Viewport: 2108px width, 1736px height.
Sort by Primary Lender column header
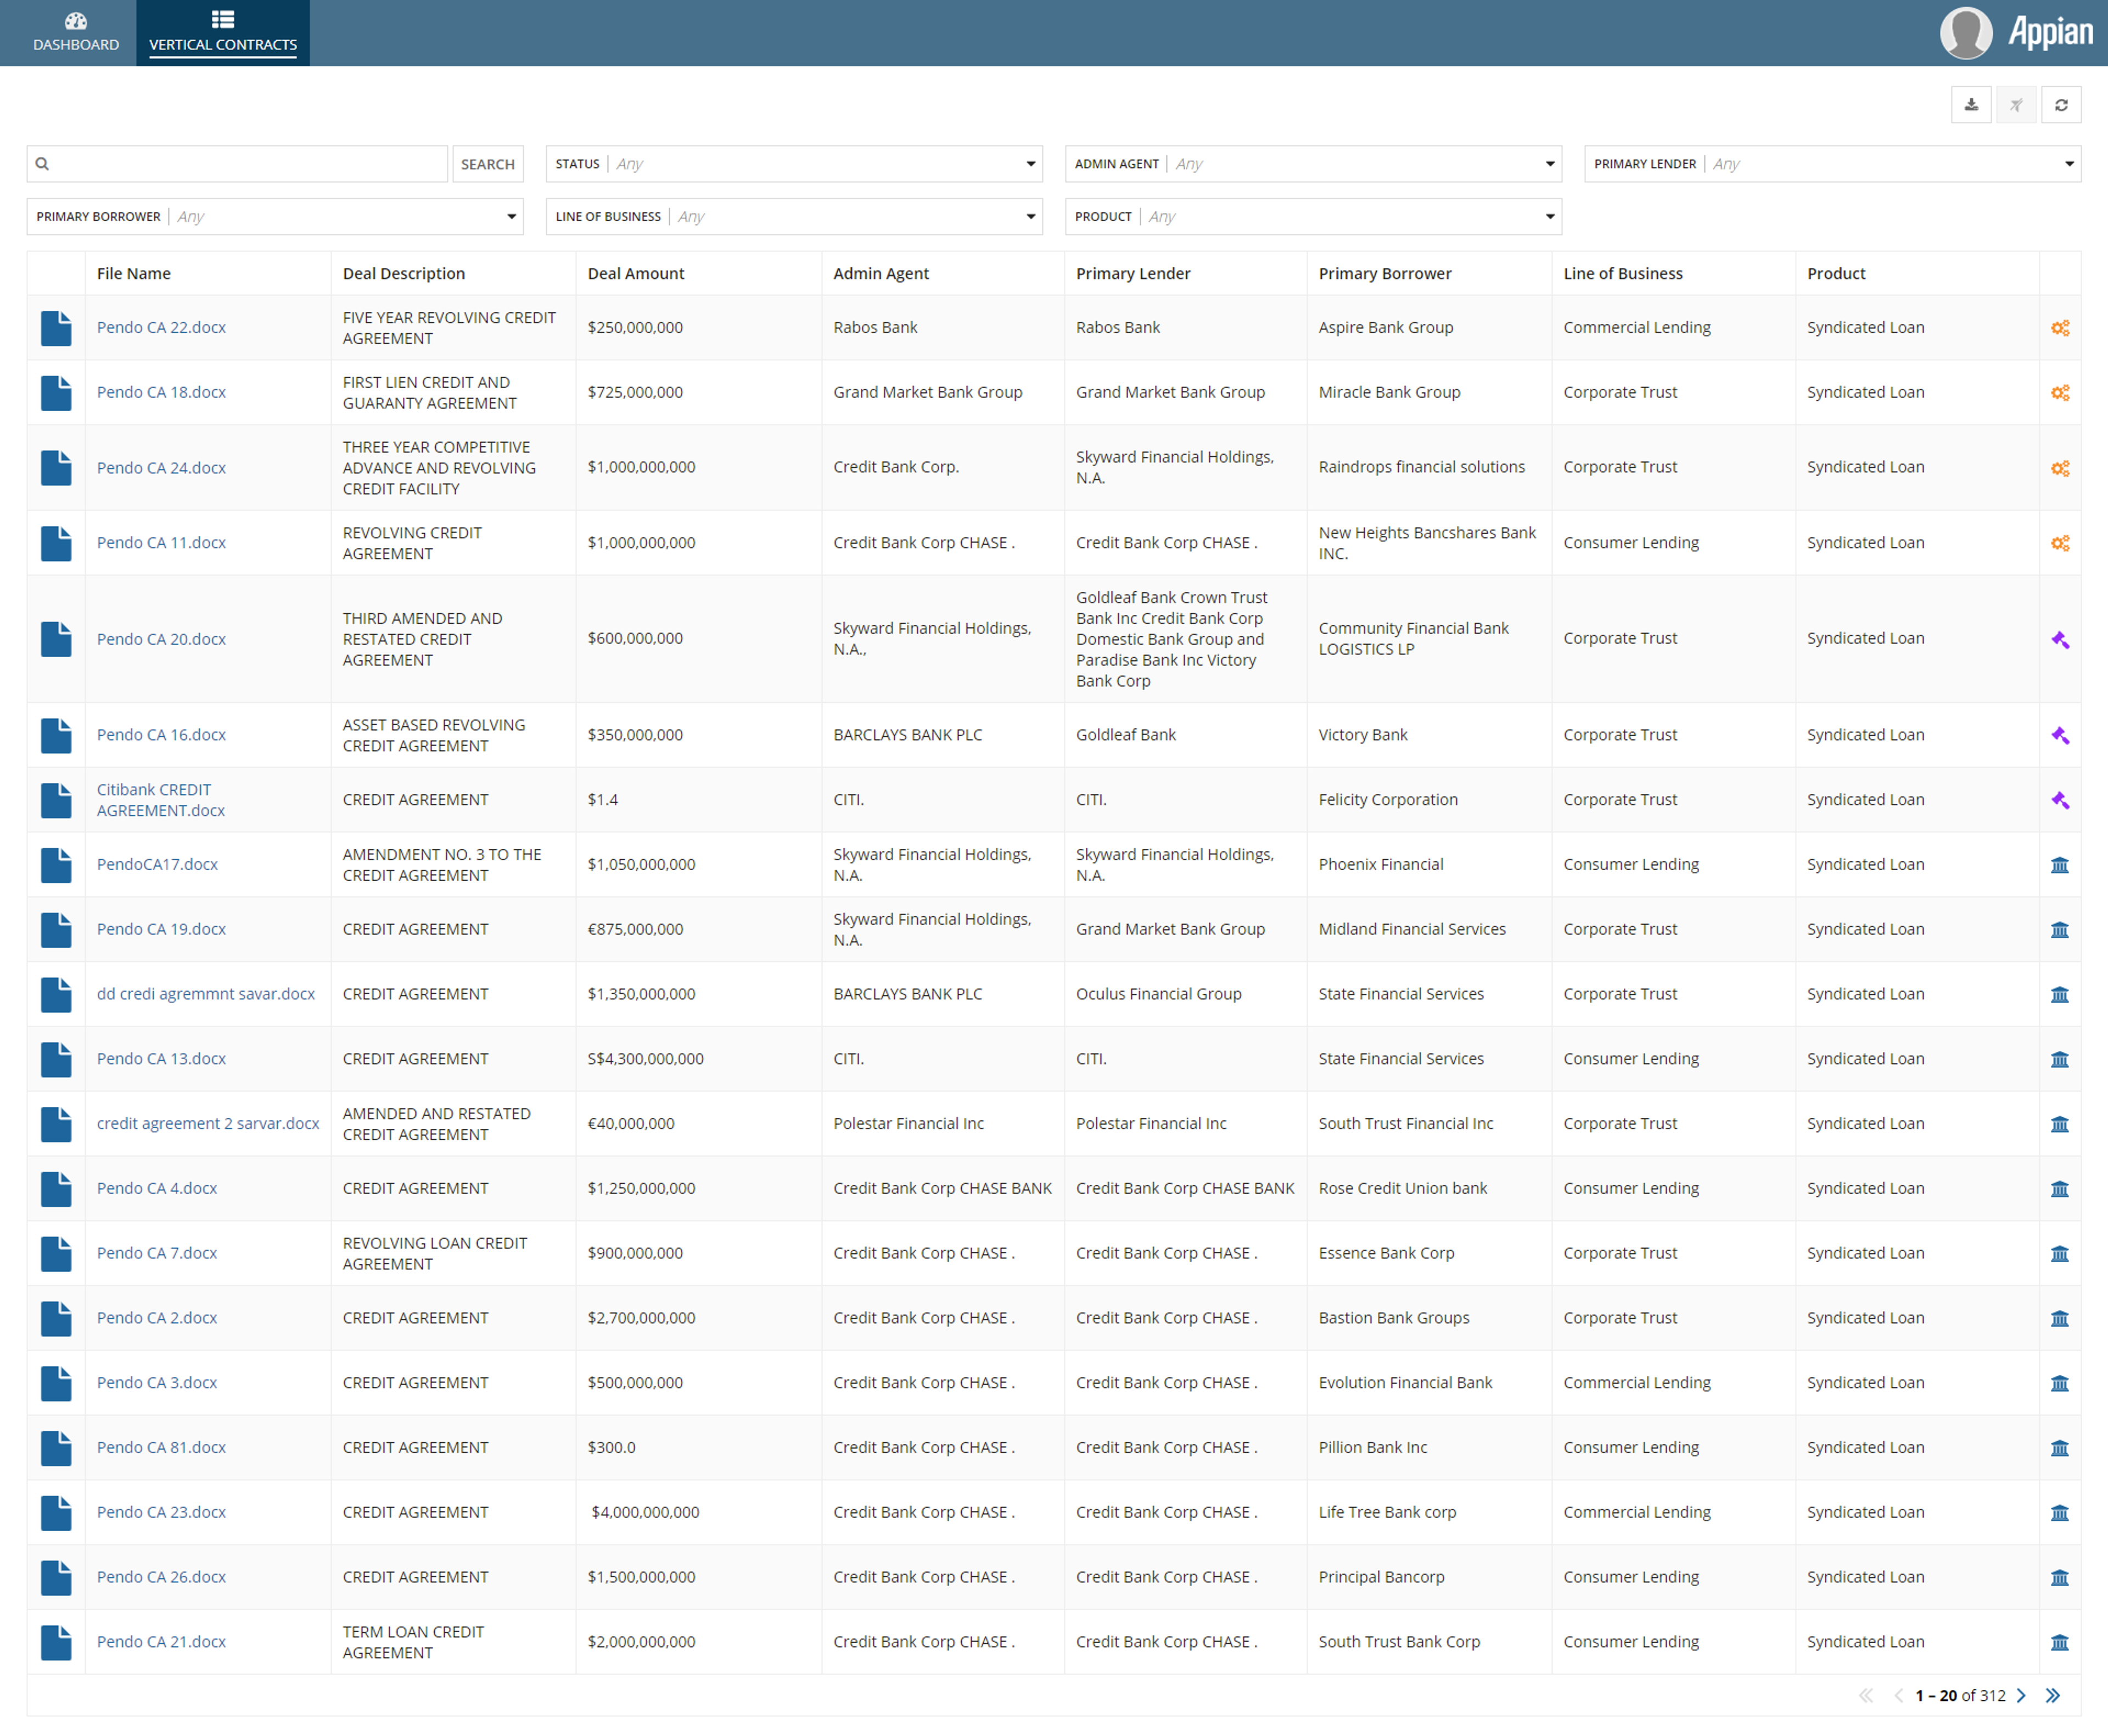click(1133, 274)
